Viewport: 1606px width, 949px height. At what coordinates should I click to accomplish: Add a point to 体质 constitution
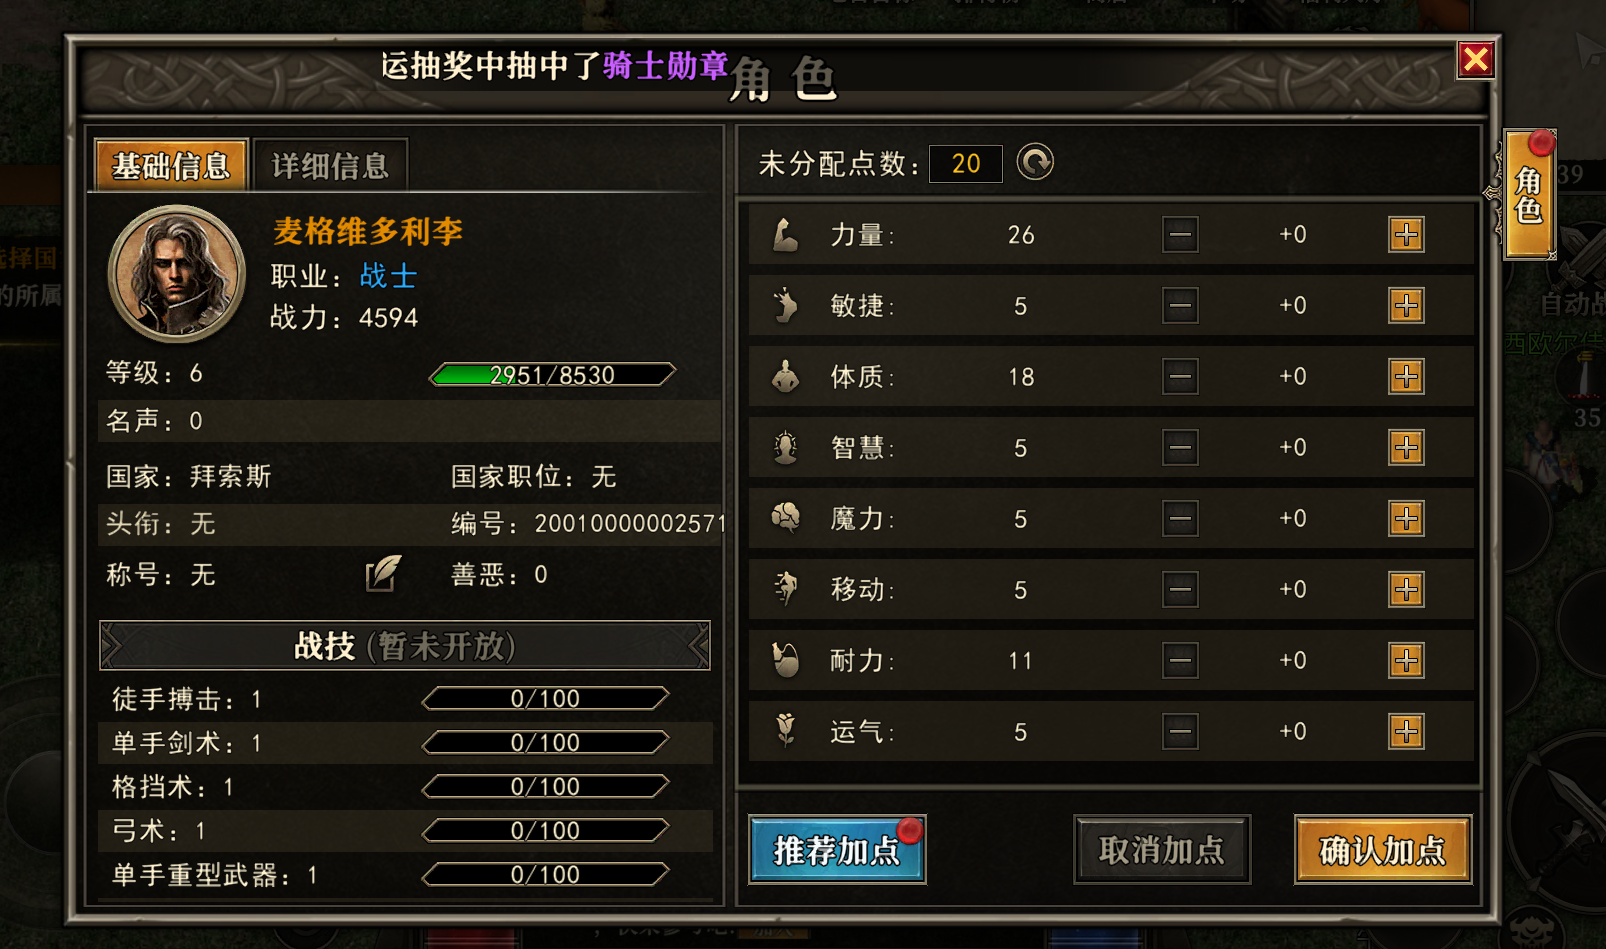(x=1406, y=377)
